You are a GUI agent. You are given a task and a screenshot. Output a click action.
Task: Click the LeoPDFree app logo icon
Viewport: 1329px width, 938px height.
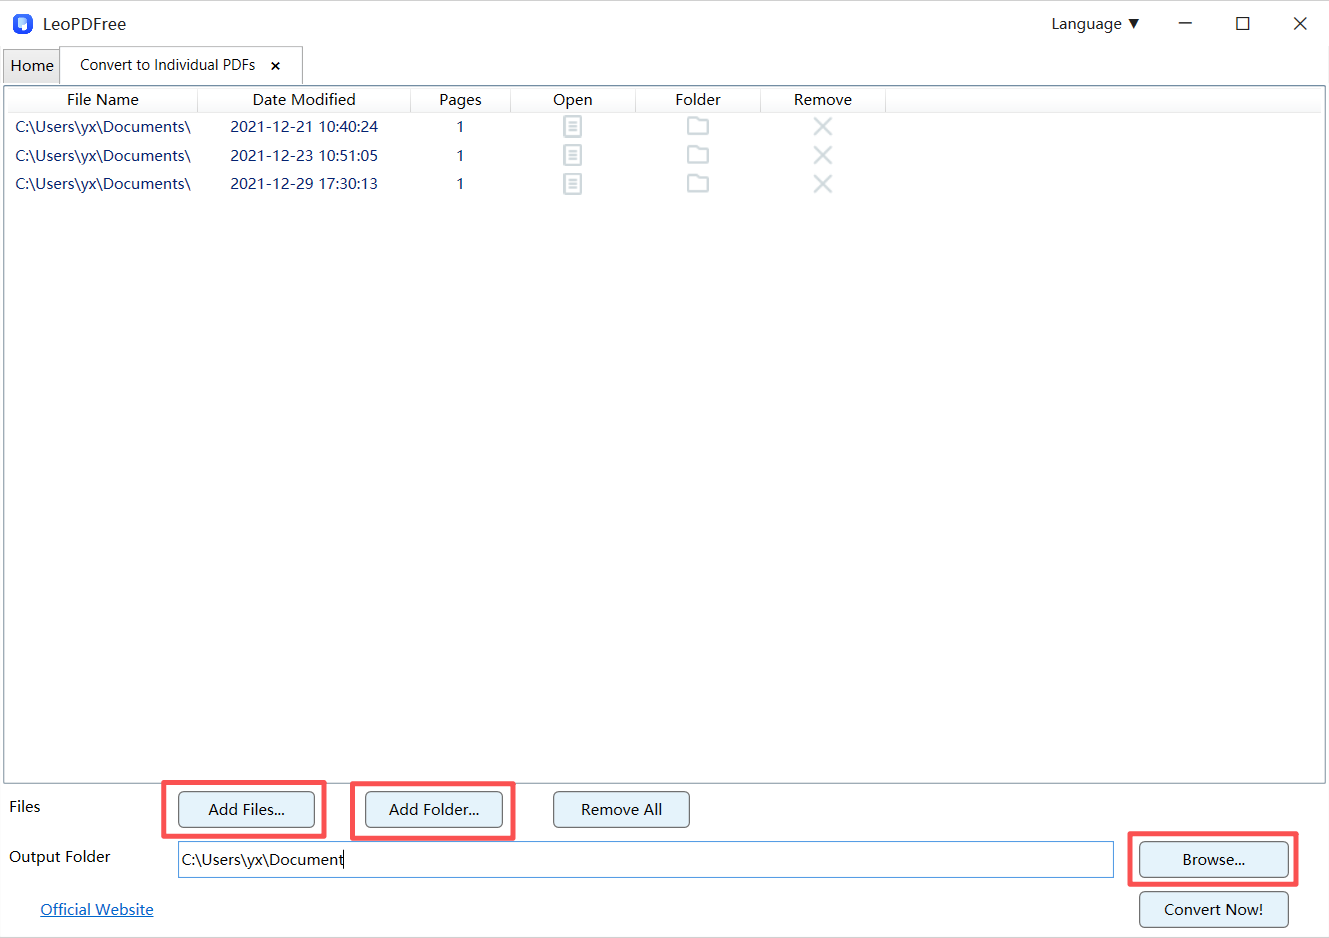point(22,24)
